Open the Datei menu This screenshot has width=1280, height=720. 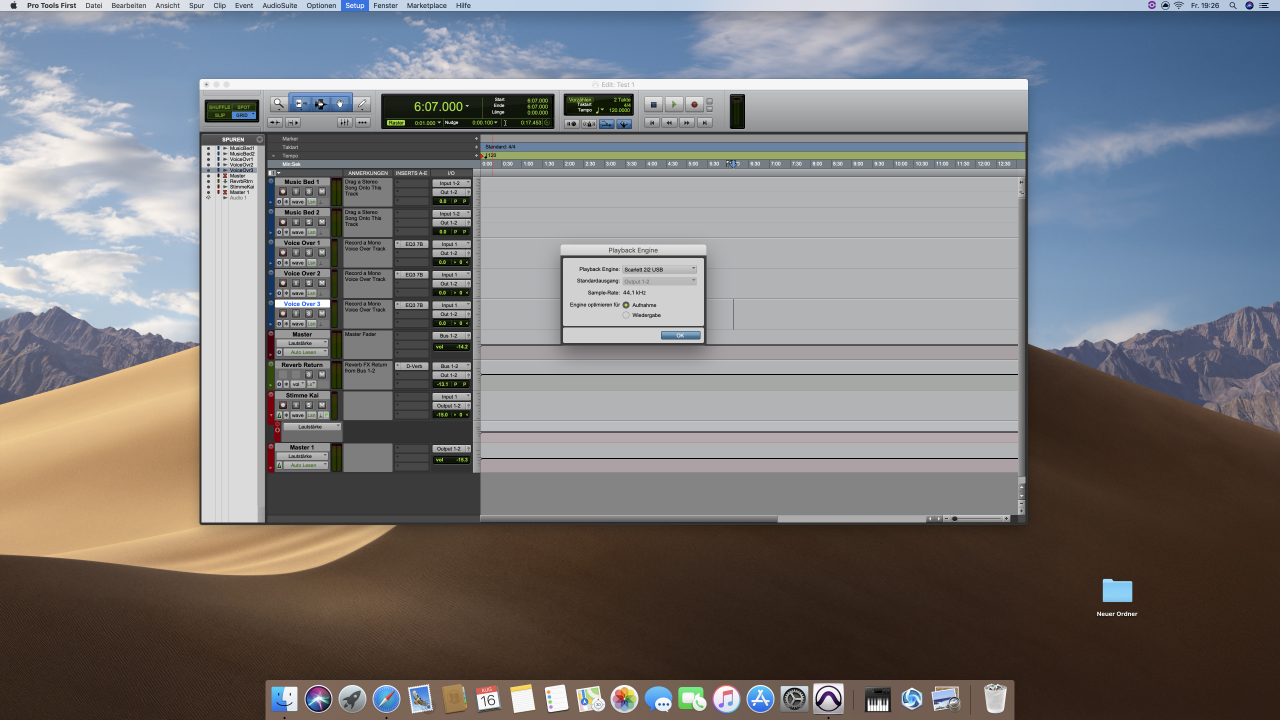pos(94,5)
